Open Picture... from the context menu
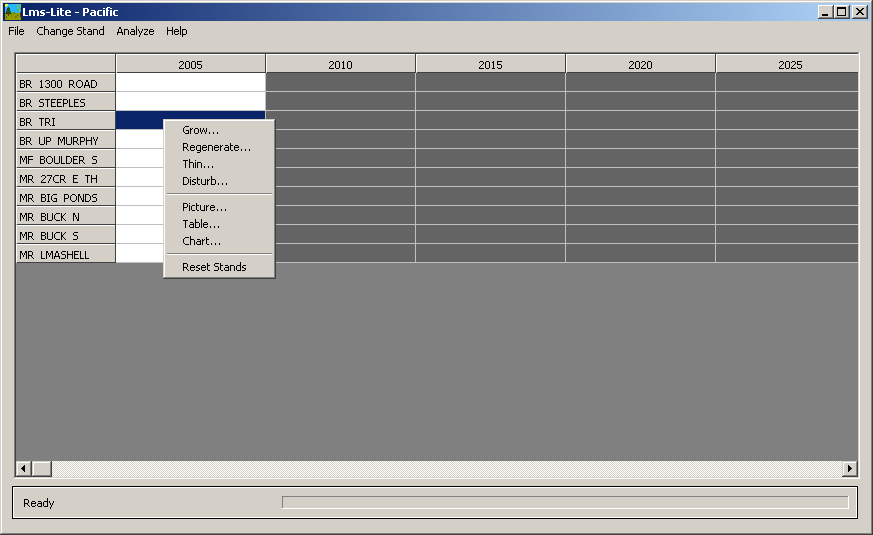 pyautogui.click(x=204, y=207)
